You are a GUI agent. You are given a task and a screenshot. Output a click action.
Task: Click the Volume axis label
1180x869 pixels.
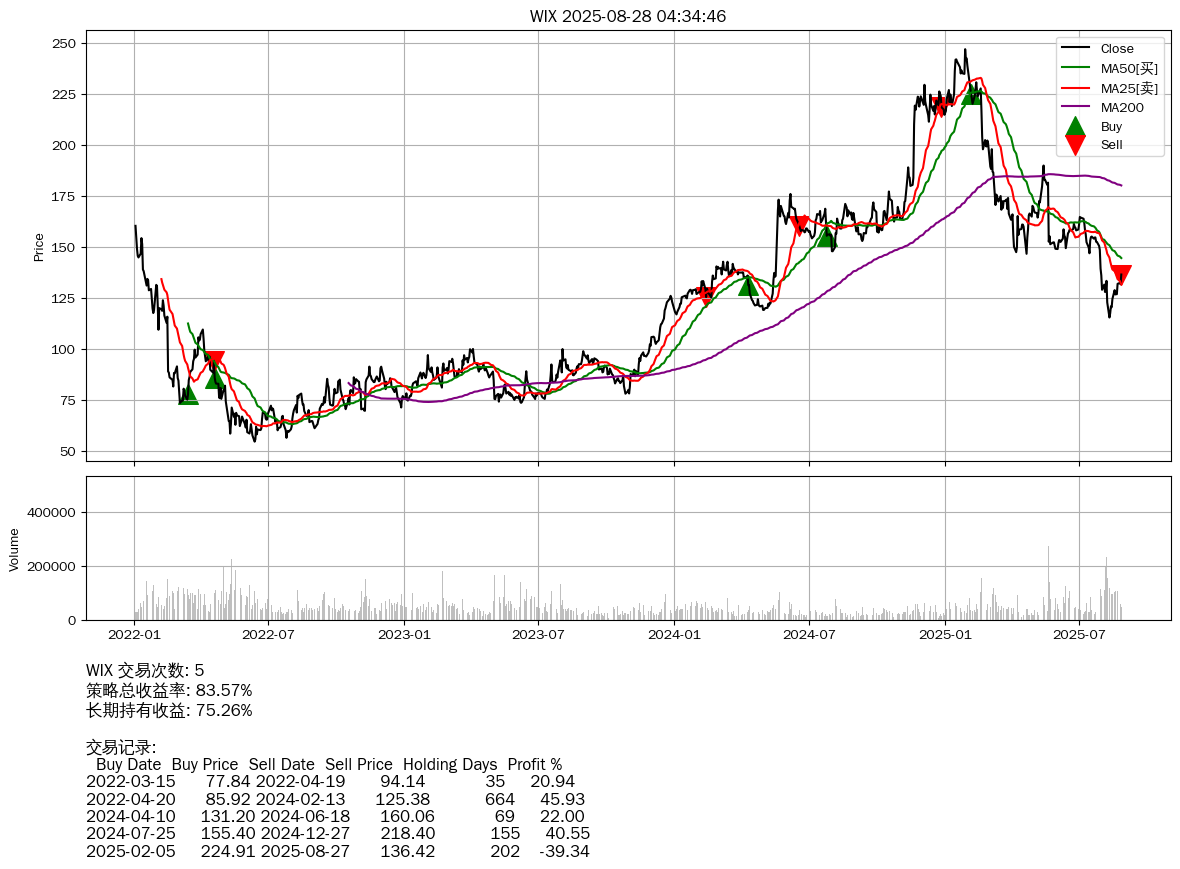tap(14, 548)
